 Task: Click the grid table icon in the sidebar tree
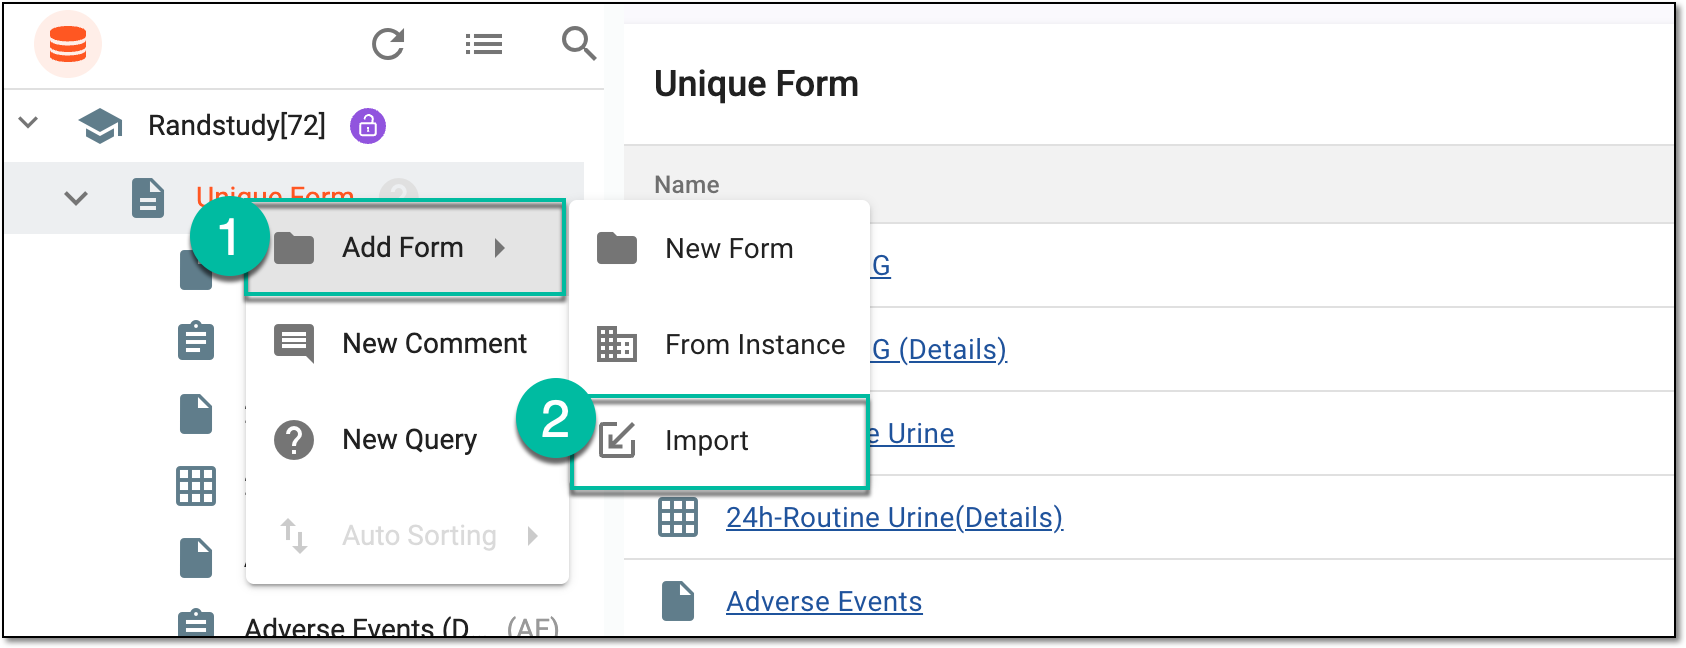point(196,486)
